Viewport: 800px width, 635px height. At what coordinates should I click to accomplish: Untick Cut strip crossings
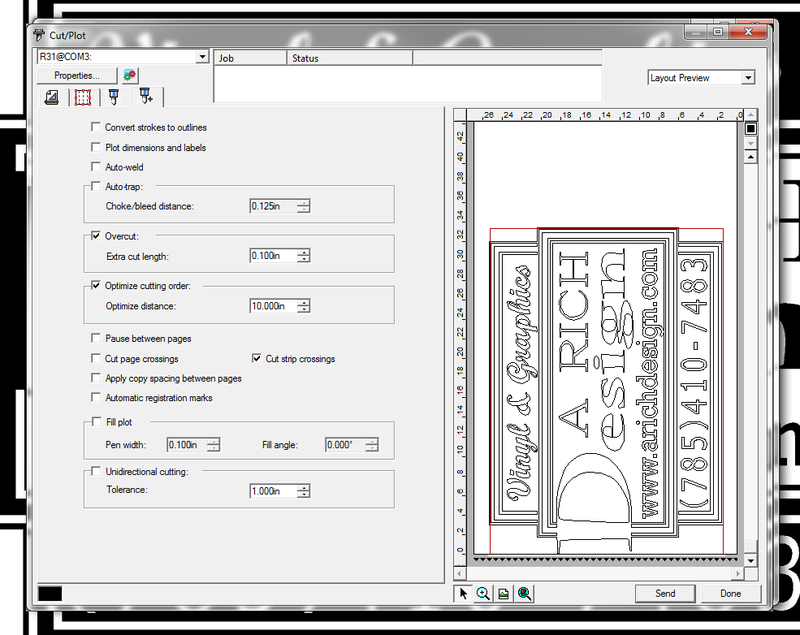[256, 359]
